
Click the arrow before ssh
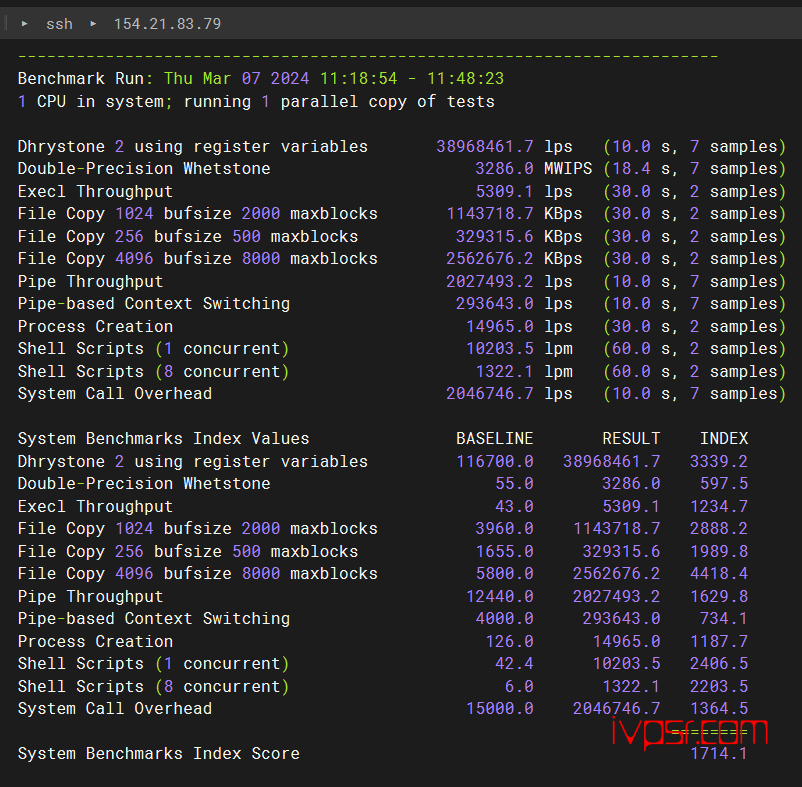tap(24, 24)
